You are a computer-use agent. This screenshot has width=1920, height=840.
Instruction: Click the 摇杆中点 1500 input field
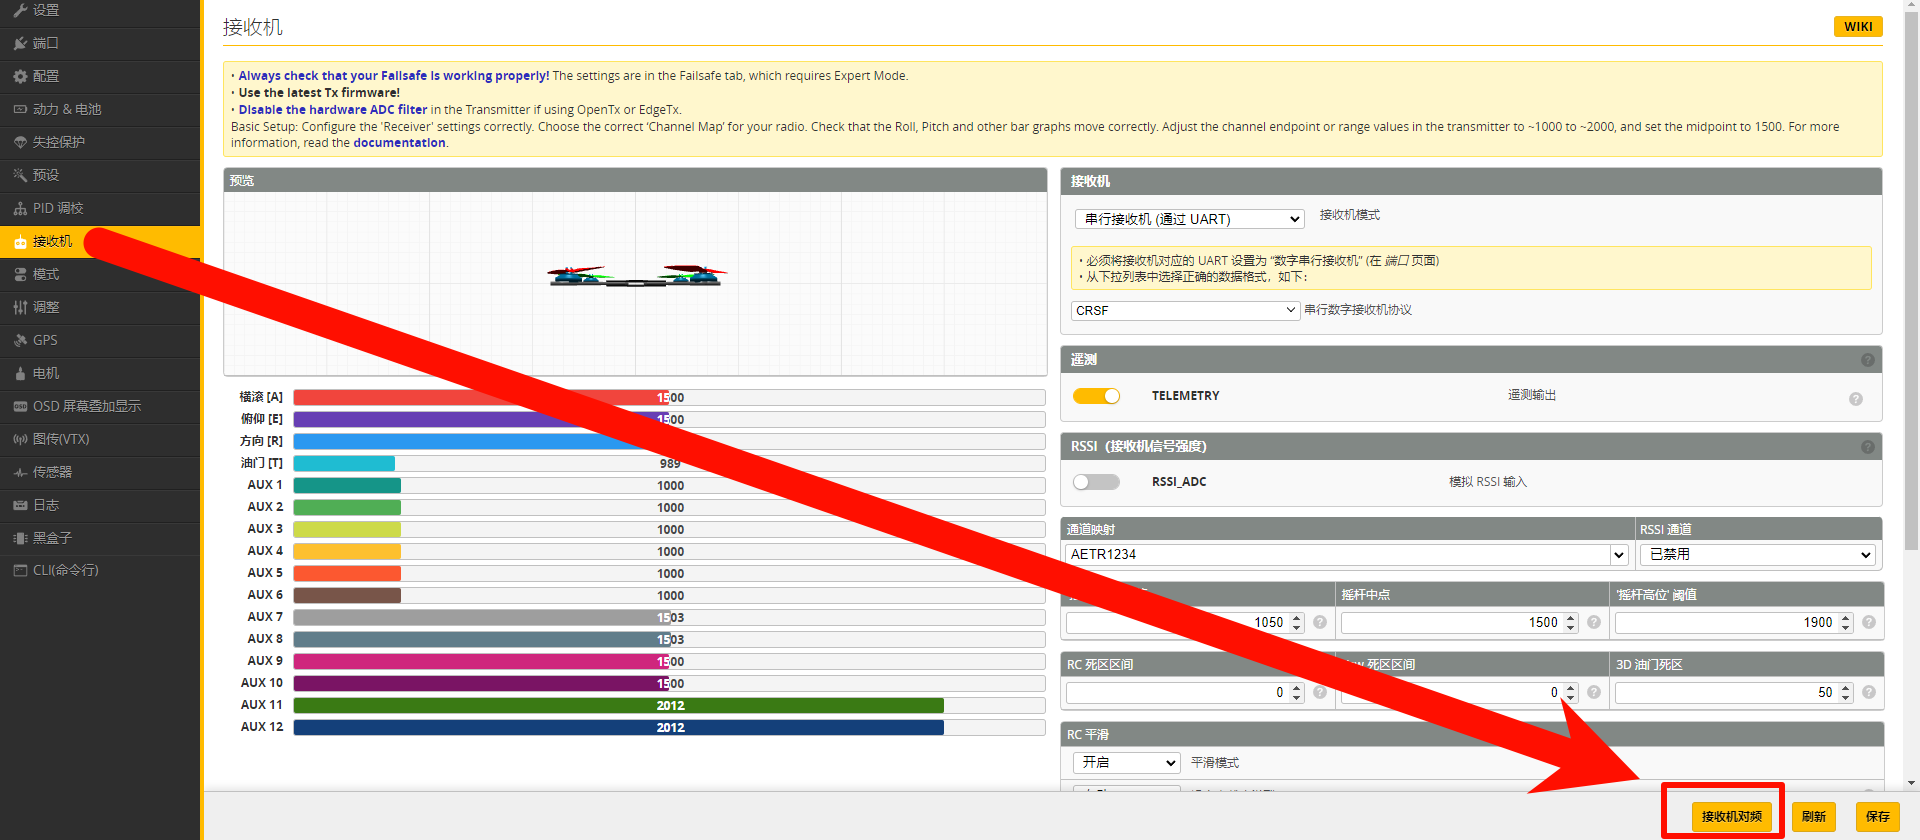coord(1450,623)
